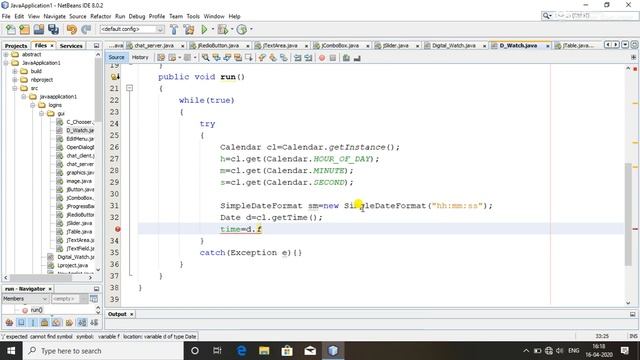The image size is (640, 360).
Task: Click the Profile Project toolbar icon
Action: pos(242,29)
